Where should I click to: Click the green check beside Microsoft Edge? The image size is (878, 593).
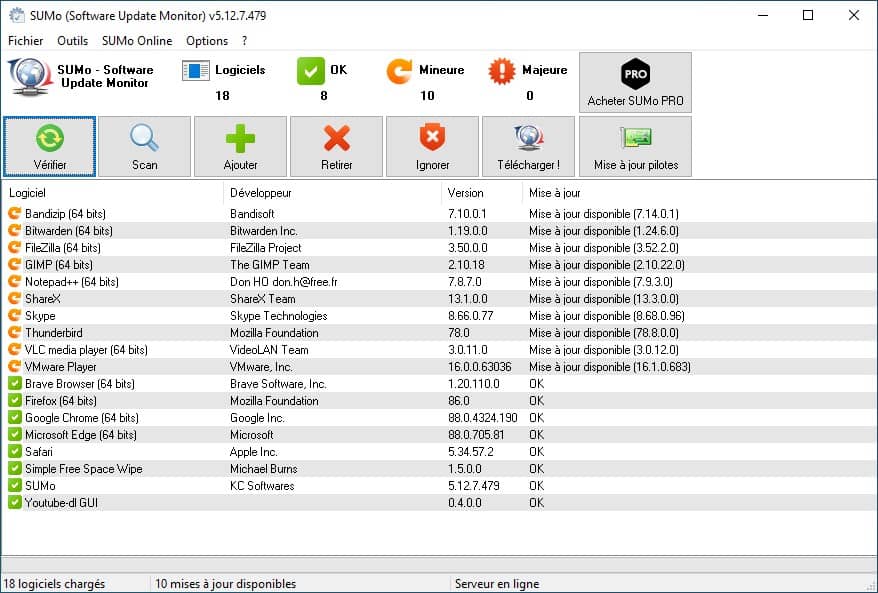tap(15, 435)
